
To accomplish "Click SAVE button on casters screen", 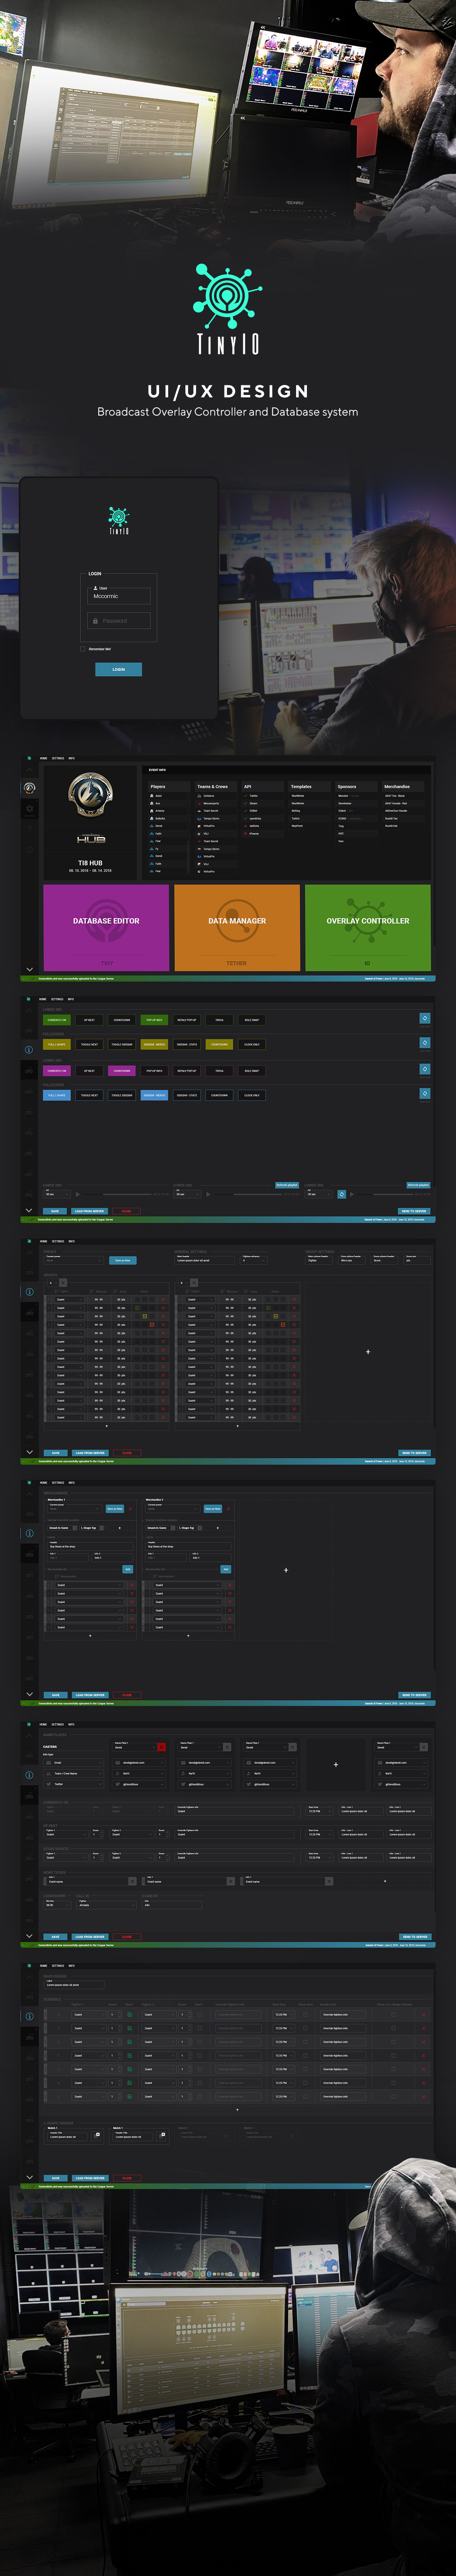I will pyautogui.click(x=56, y=1936).
